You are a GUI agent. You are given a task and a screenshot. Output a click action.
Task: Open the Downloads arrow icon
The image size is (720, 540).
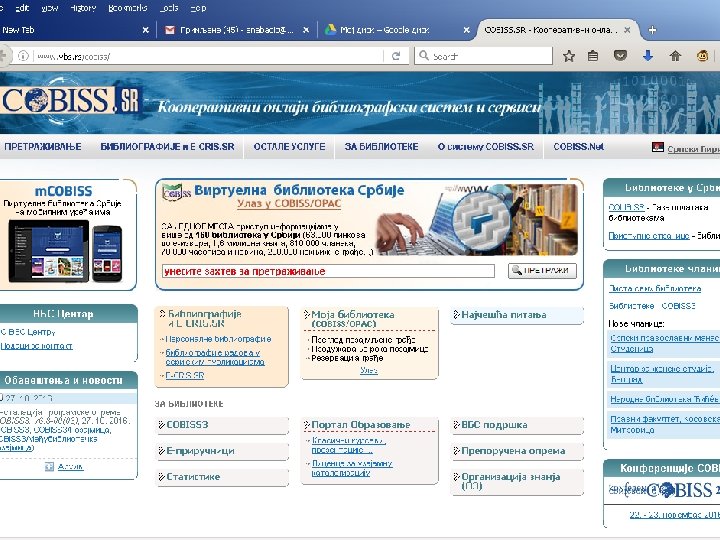[x=648, y=56]
